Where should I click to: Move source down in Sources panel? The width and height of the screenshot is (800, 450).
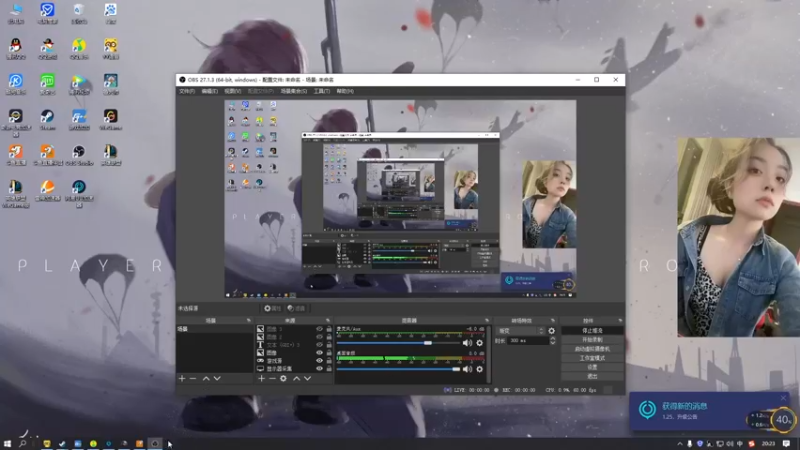307,379
